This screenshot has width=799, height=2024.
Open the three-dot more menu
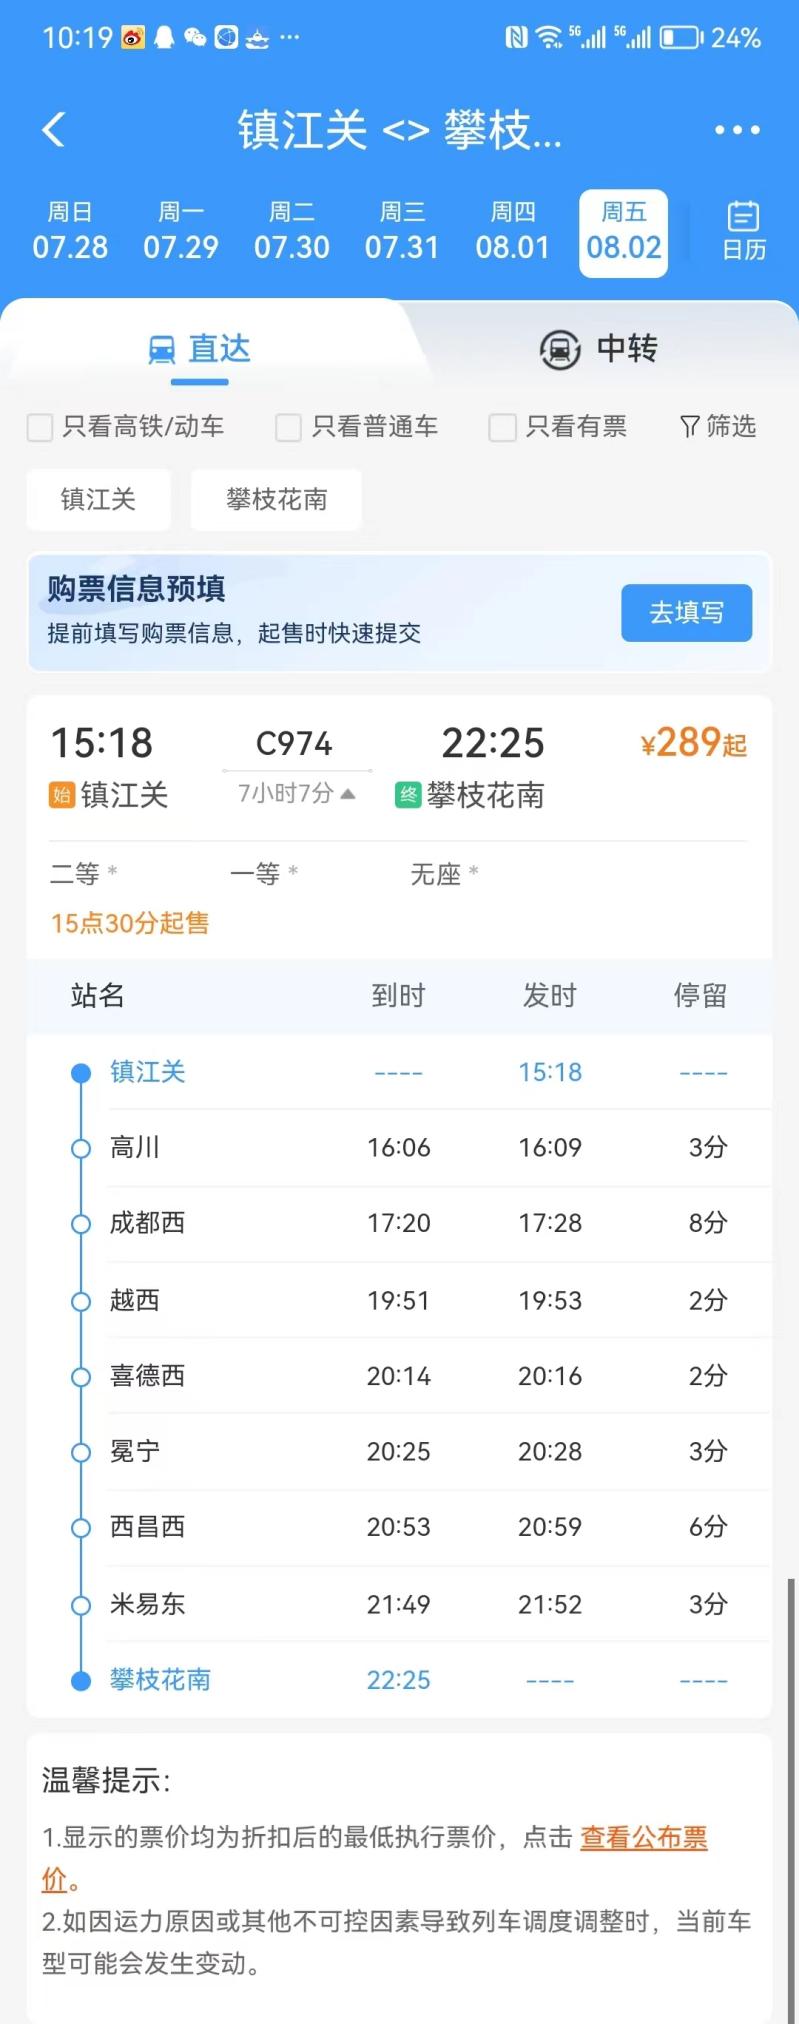coord(737,130)
